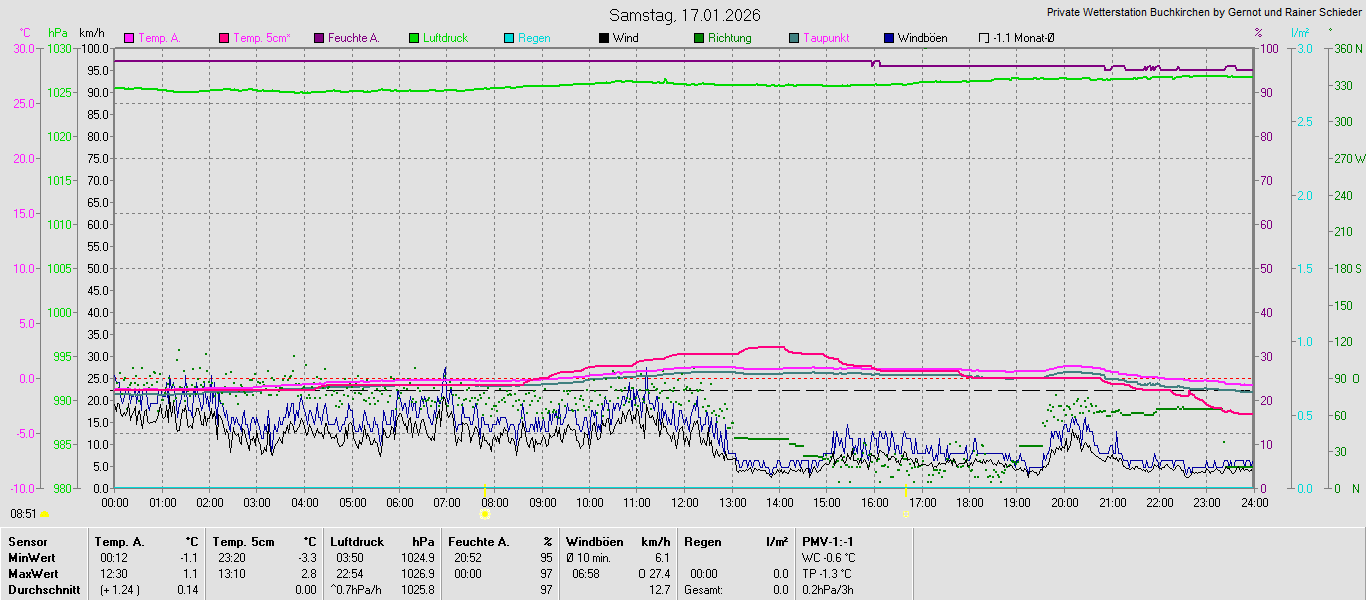Viewport: 1366px width, 600px height.
Task: Click the date title Samstag, 17.01.2026
Action: coord(684,15)
